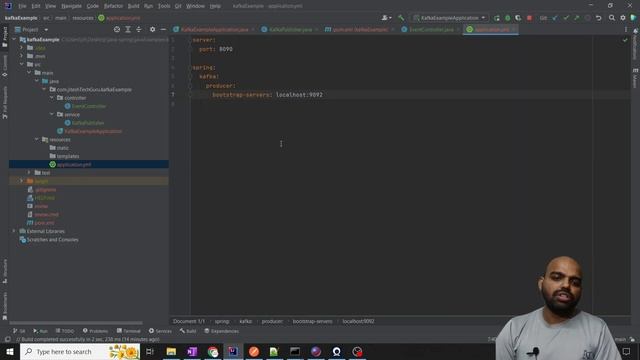Open File Explorer from the taskbar
This screenshot has height=360, width=640.
click(x=171, y=351)
